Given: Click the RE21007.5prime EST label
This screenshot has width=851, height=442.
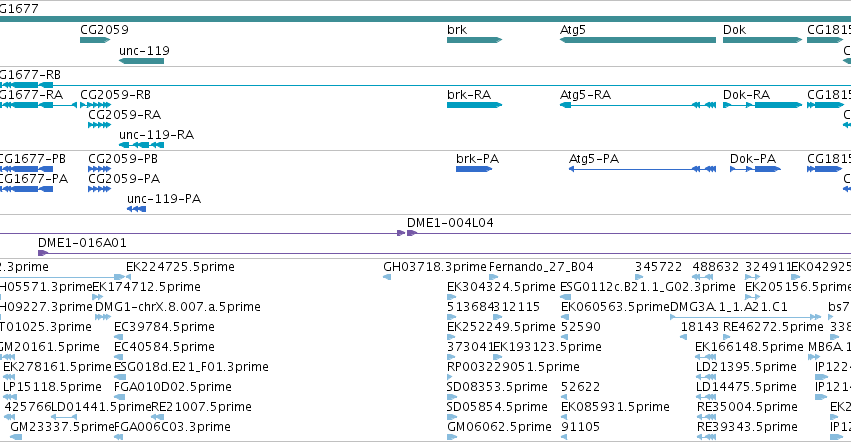Looking at the screenshot, I should coord(201,407).
